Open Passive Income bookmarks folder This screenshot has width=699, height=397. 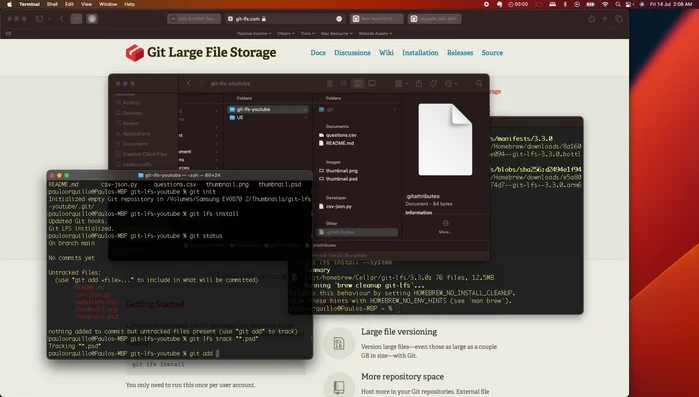click(x=254, y=33)
